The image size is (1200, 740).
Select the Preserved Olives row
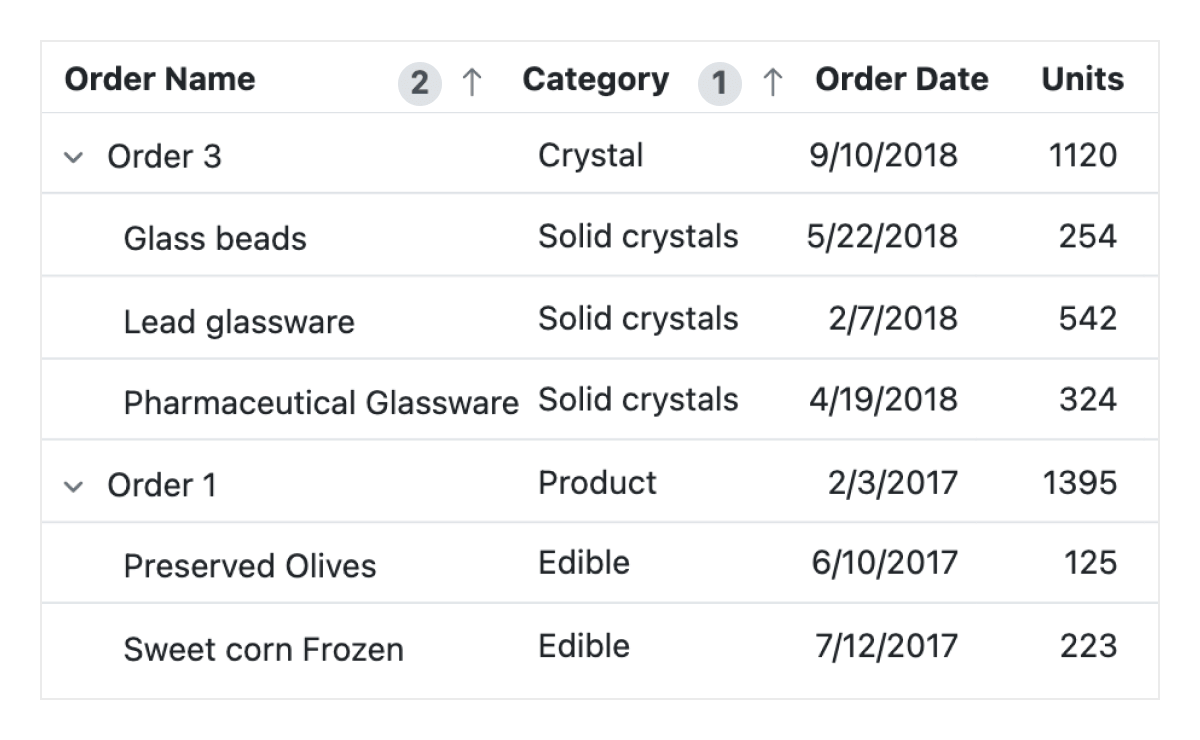click(250, 565)
